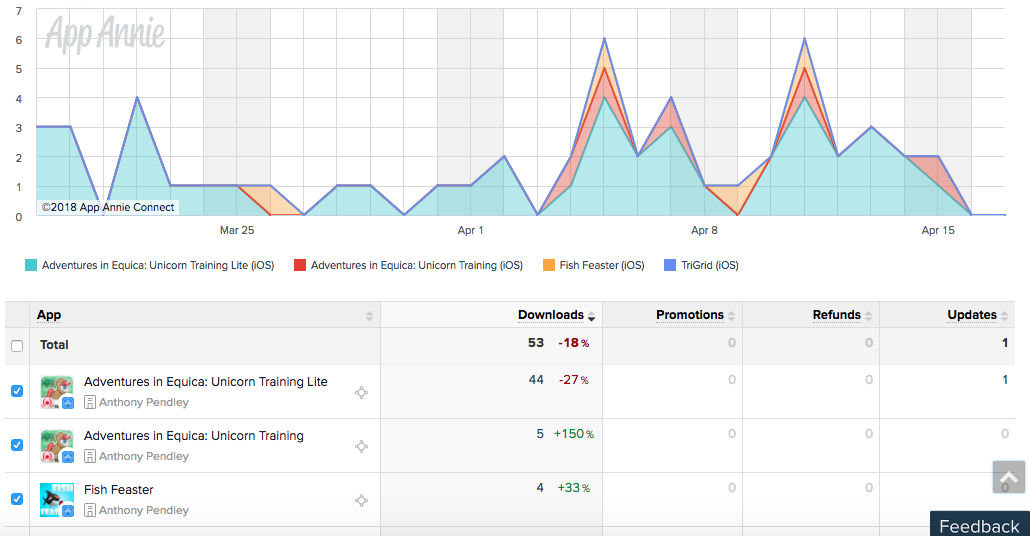
Task: Click publisher icon under Unicorn Training Lite
Action: click(90, 402)
